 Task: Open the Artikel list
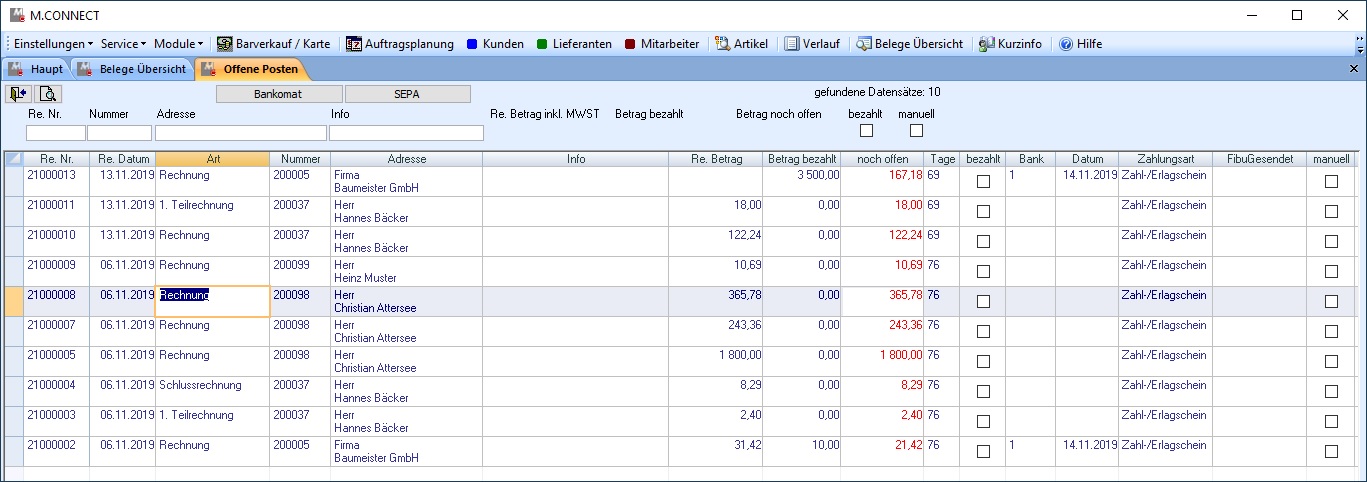[x=741, y=44]
